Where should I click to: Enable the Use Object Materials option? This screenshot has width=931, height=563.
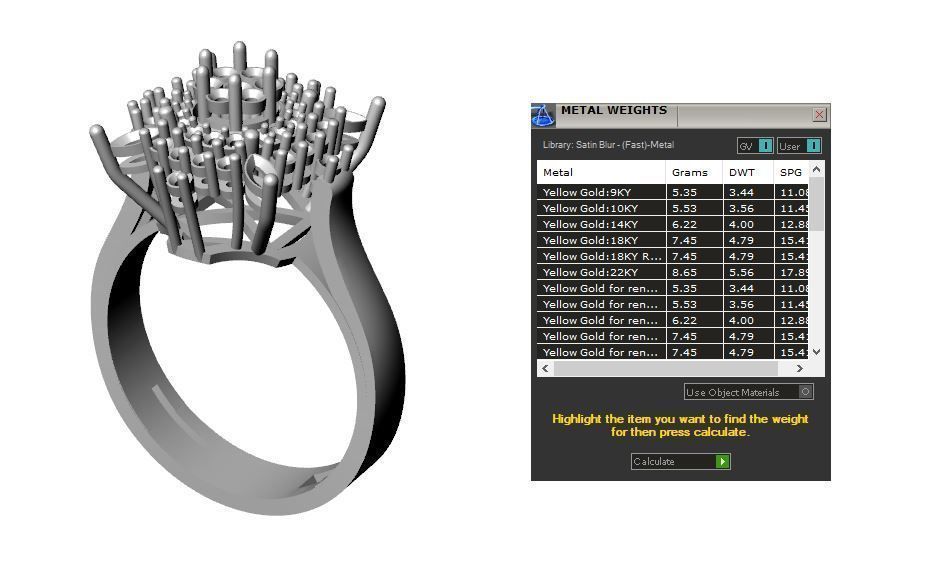pos(748,392)
